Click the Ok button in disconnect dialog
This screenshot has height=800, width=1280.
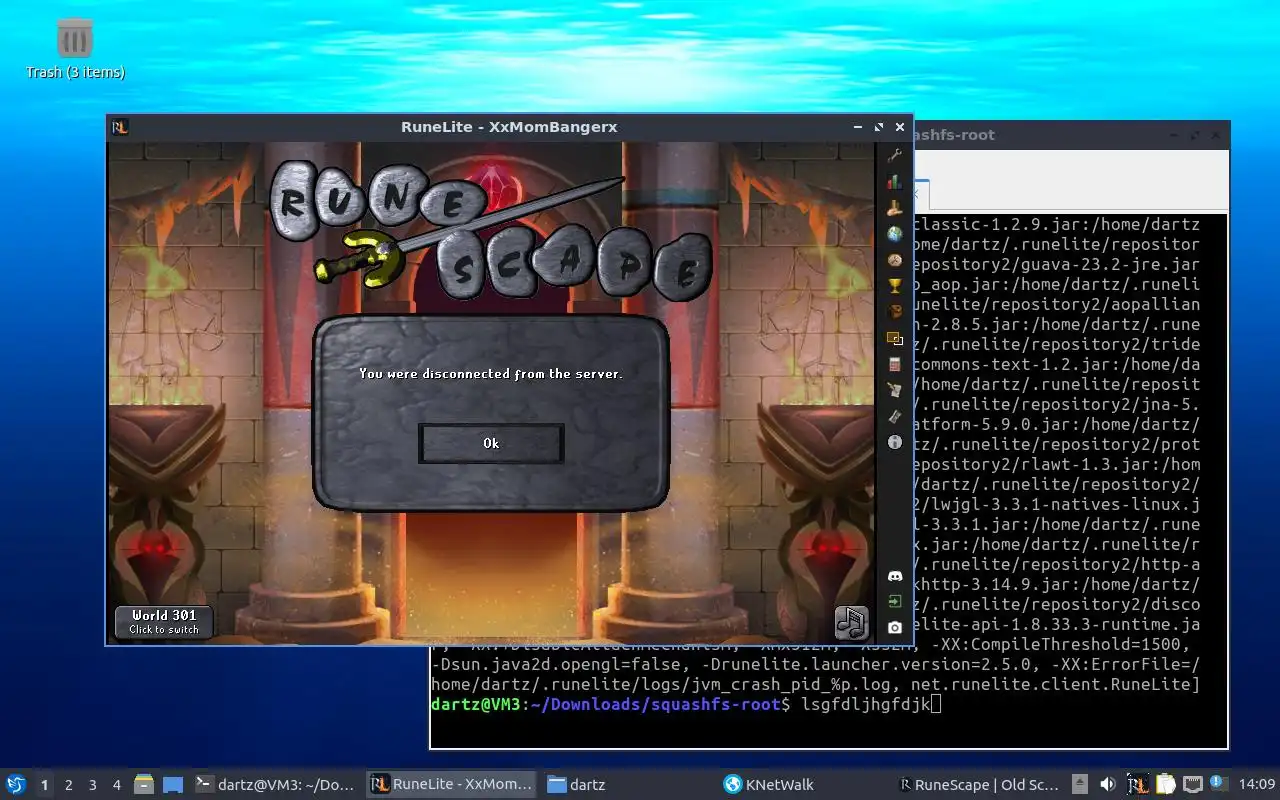pyautogui.click(x=491, y=443)
